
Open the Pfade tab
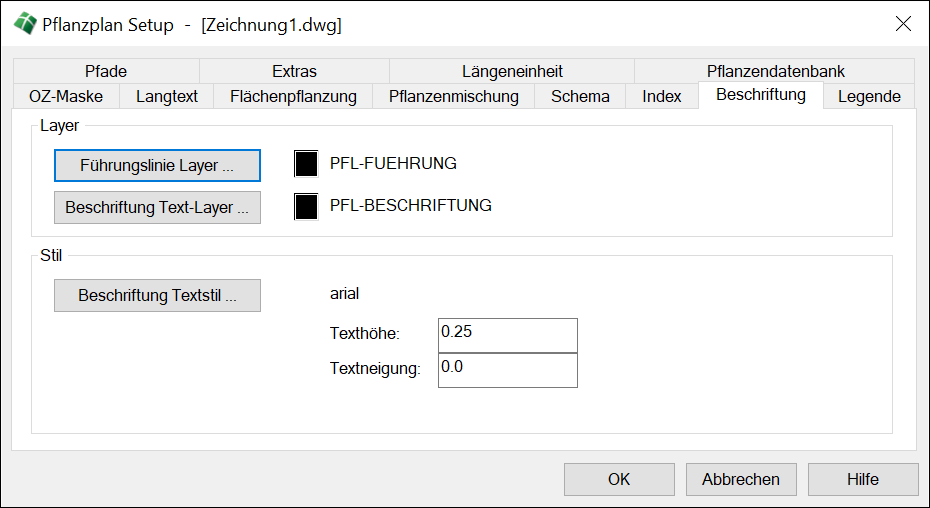106,71
